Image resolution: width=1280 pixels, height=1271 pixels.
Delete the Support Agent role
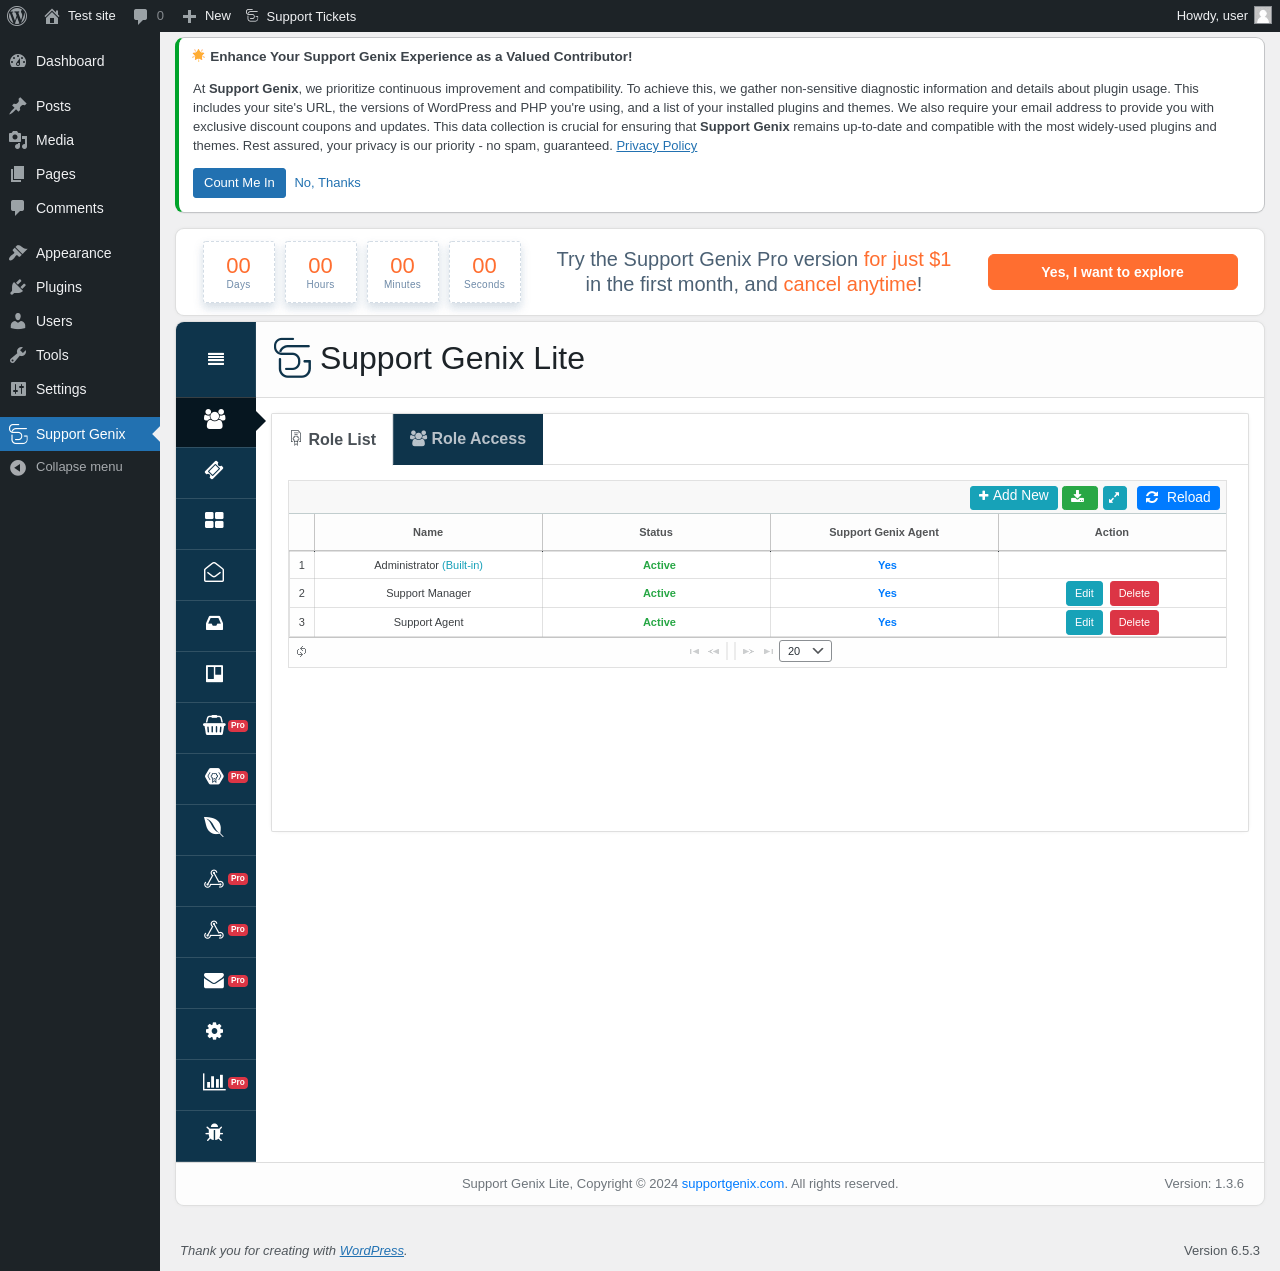coord(1134,623)
